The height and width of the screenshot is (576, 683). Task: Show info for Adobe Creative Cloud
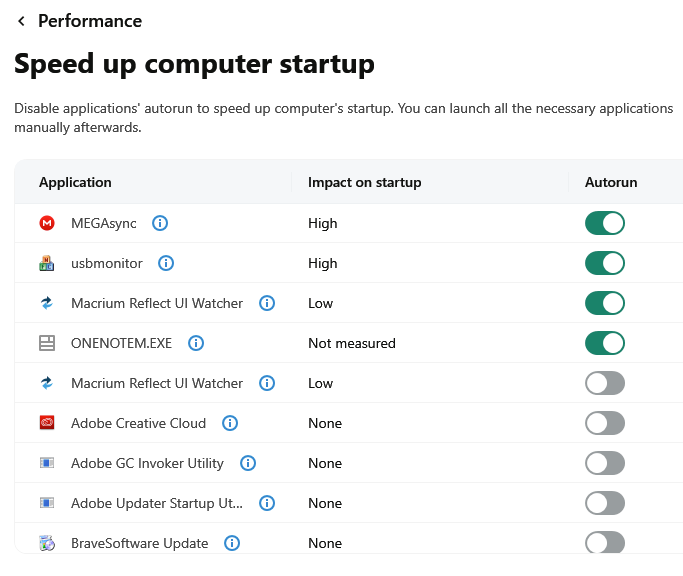230,423
